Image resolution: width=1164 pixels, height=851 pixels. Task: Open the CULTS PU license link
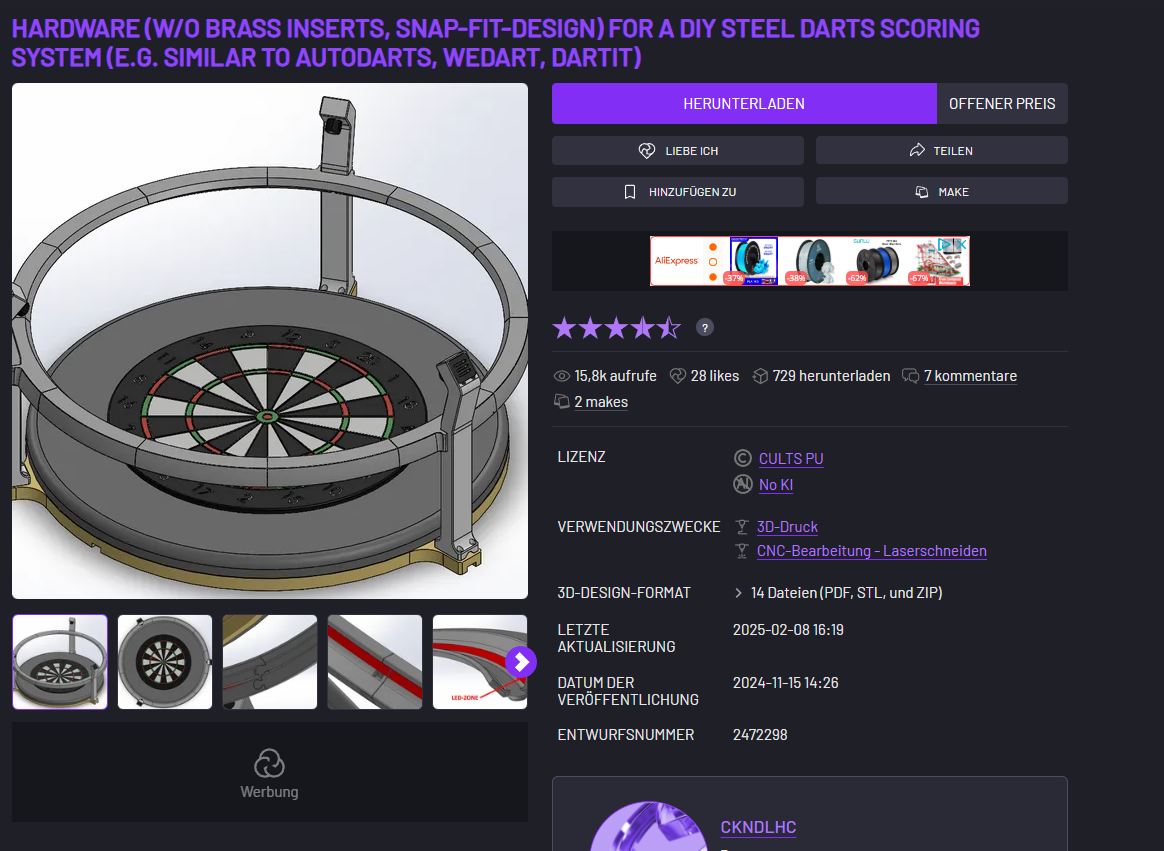(x=791, y=458)
